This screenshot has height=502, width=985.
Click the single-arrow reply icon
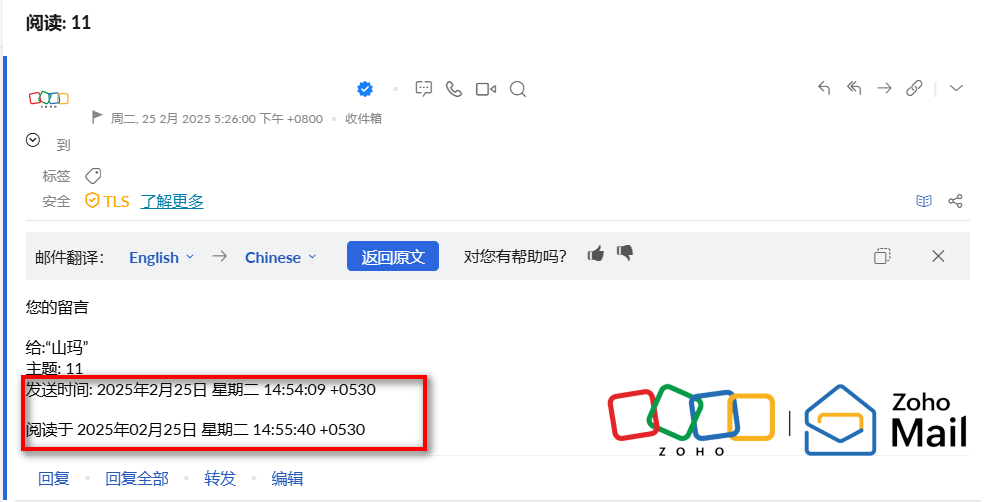(x=824, y=88)
